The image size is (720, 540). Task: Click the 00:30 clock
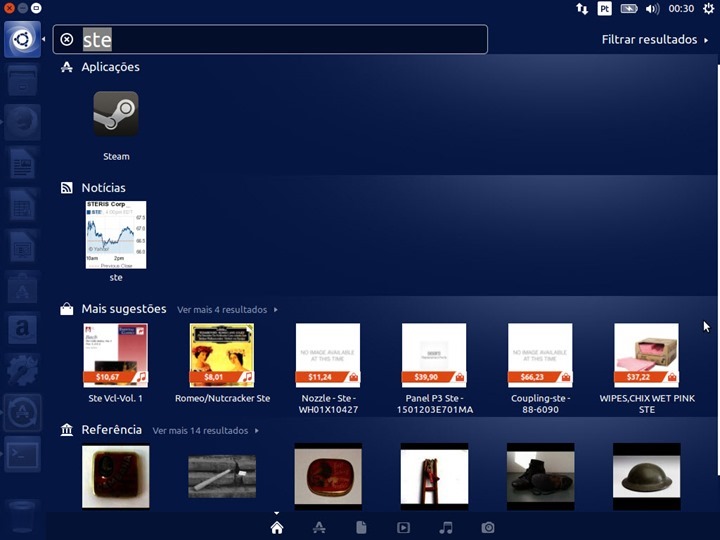[x=681, y=9]
